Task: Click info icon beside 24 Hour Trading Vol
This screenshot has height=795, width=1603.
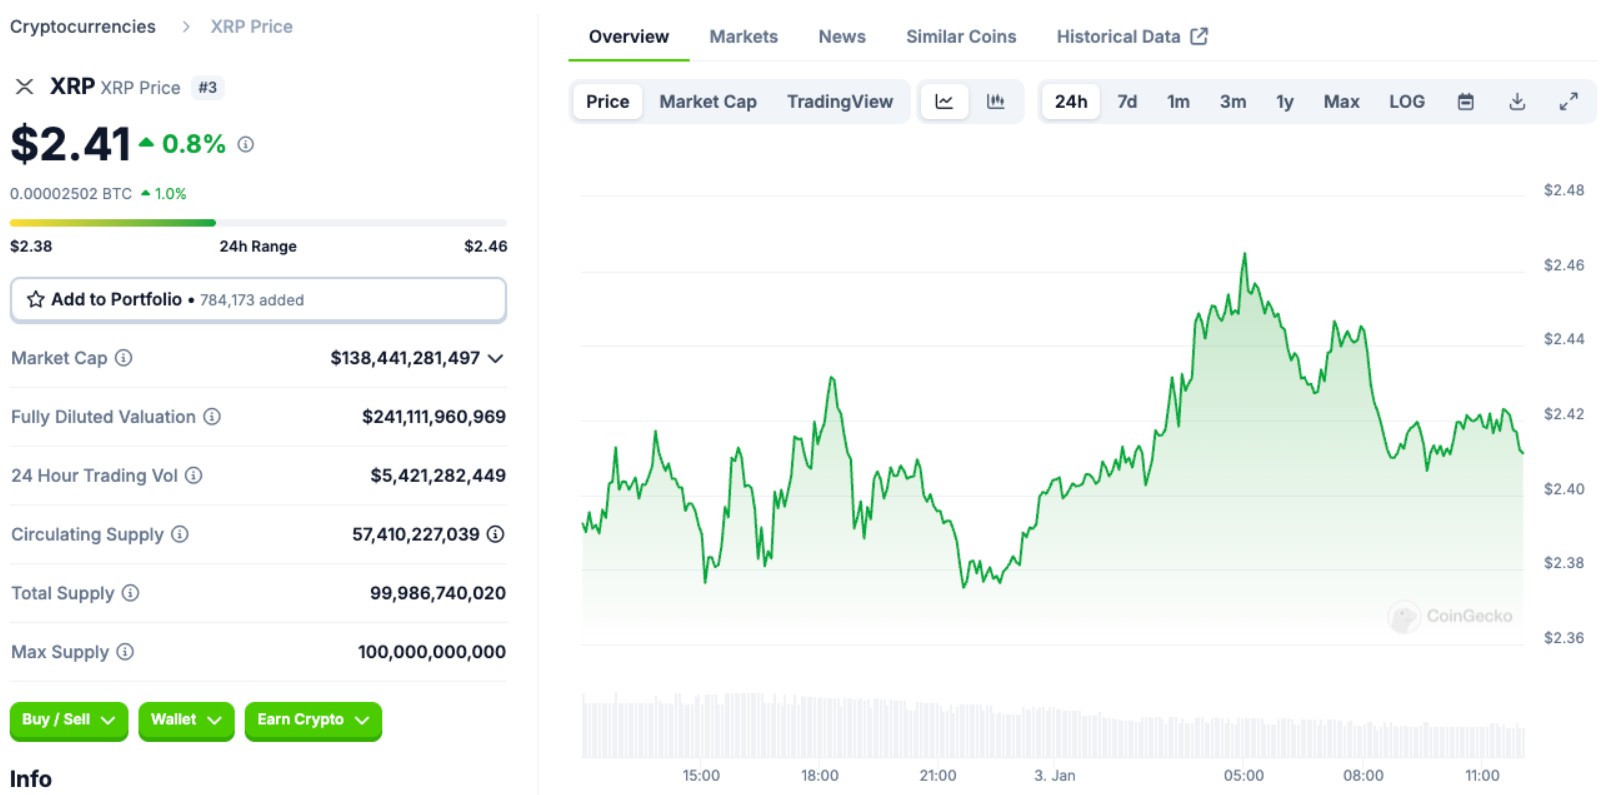Action: (x=194, y=476)
